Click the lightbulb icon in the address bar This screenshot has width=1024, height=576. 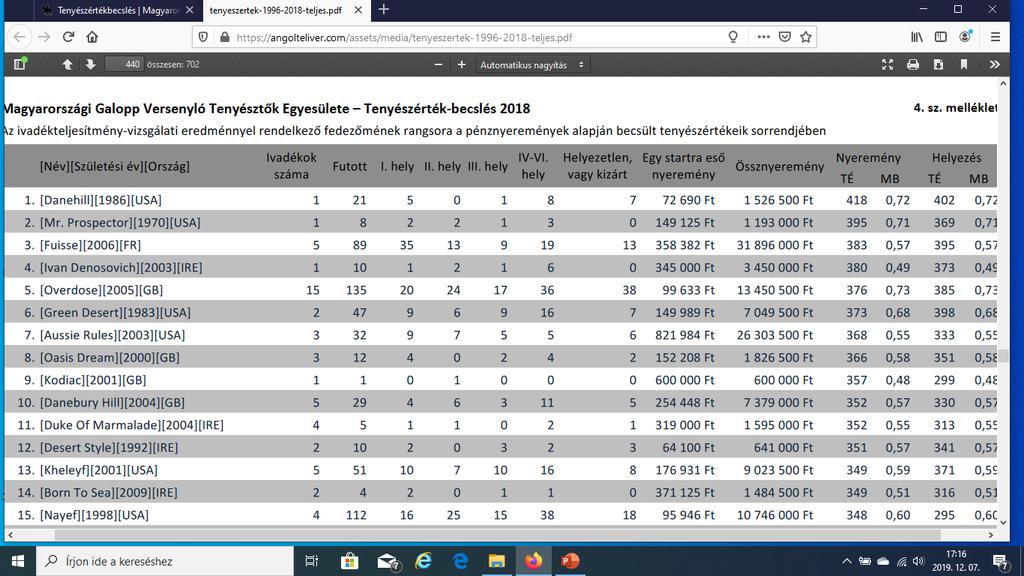[x=733, y=37]
